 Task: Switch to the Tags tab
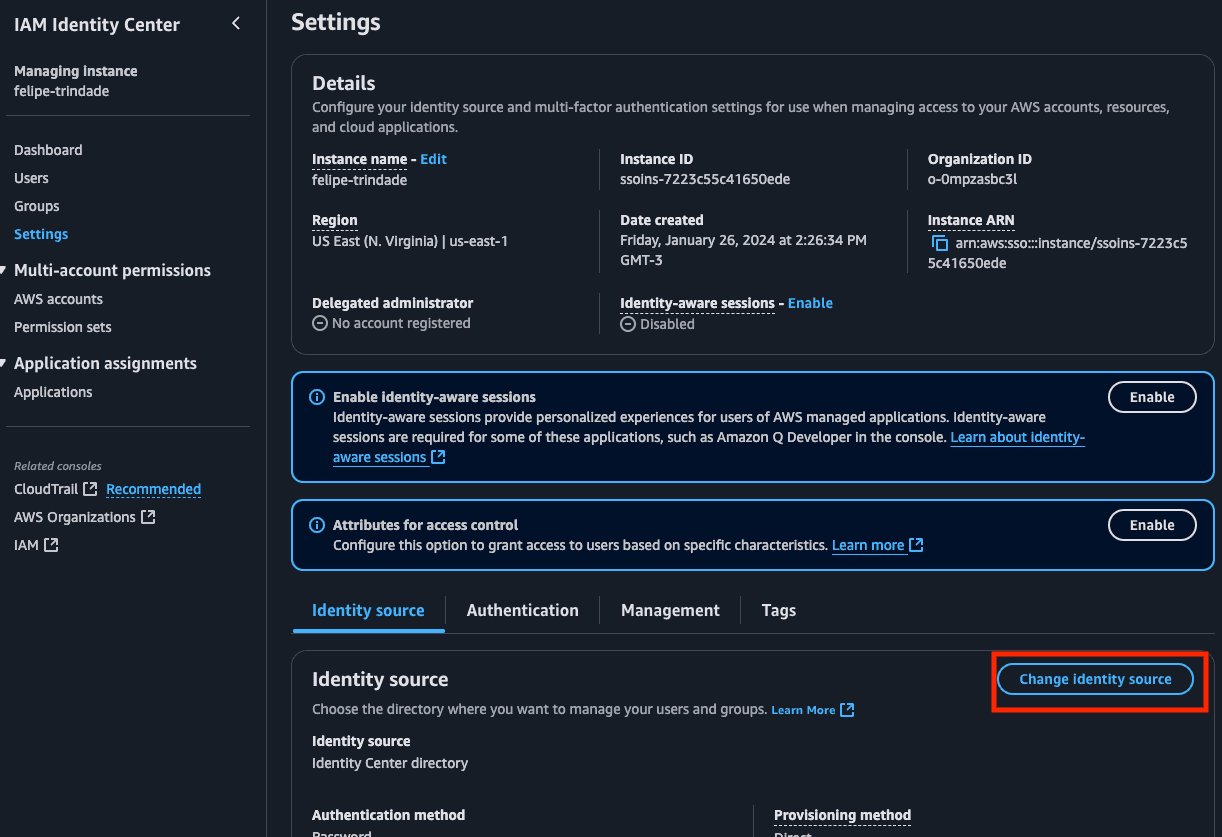point(779,610)
